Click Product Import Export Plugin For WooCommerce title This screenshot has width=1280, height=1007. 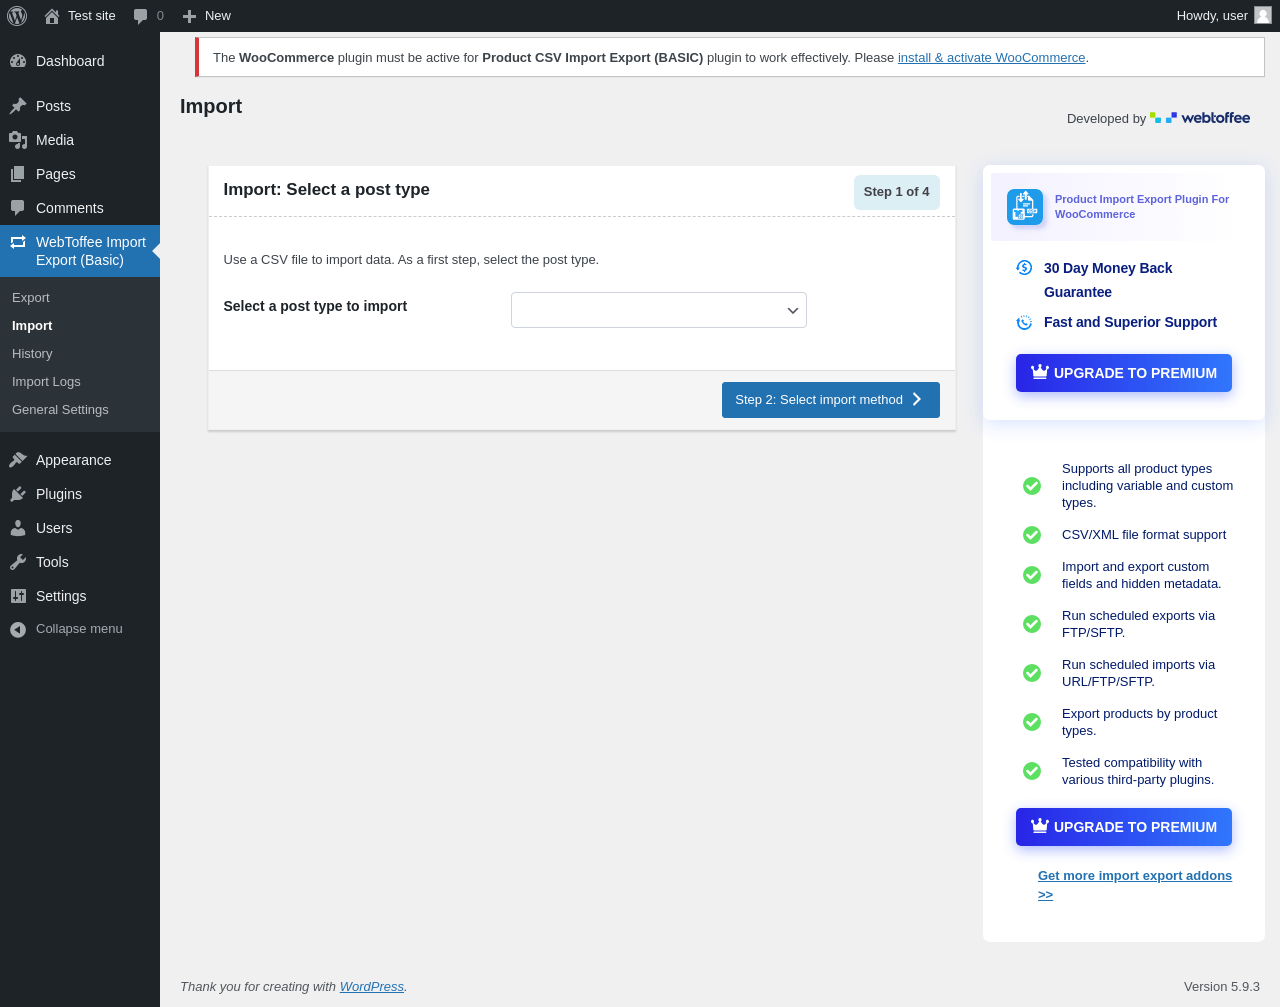click(1142, 207)
